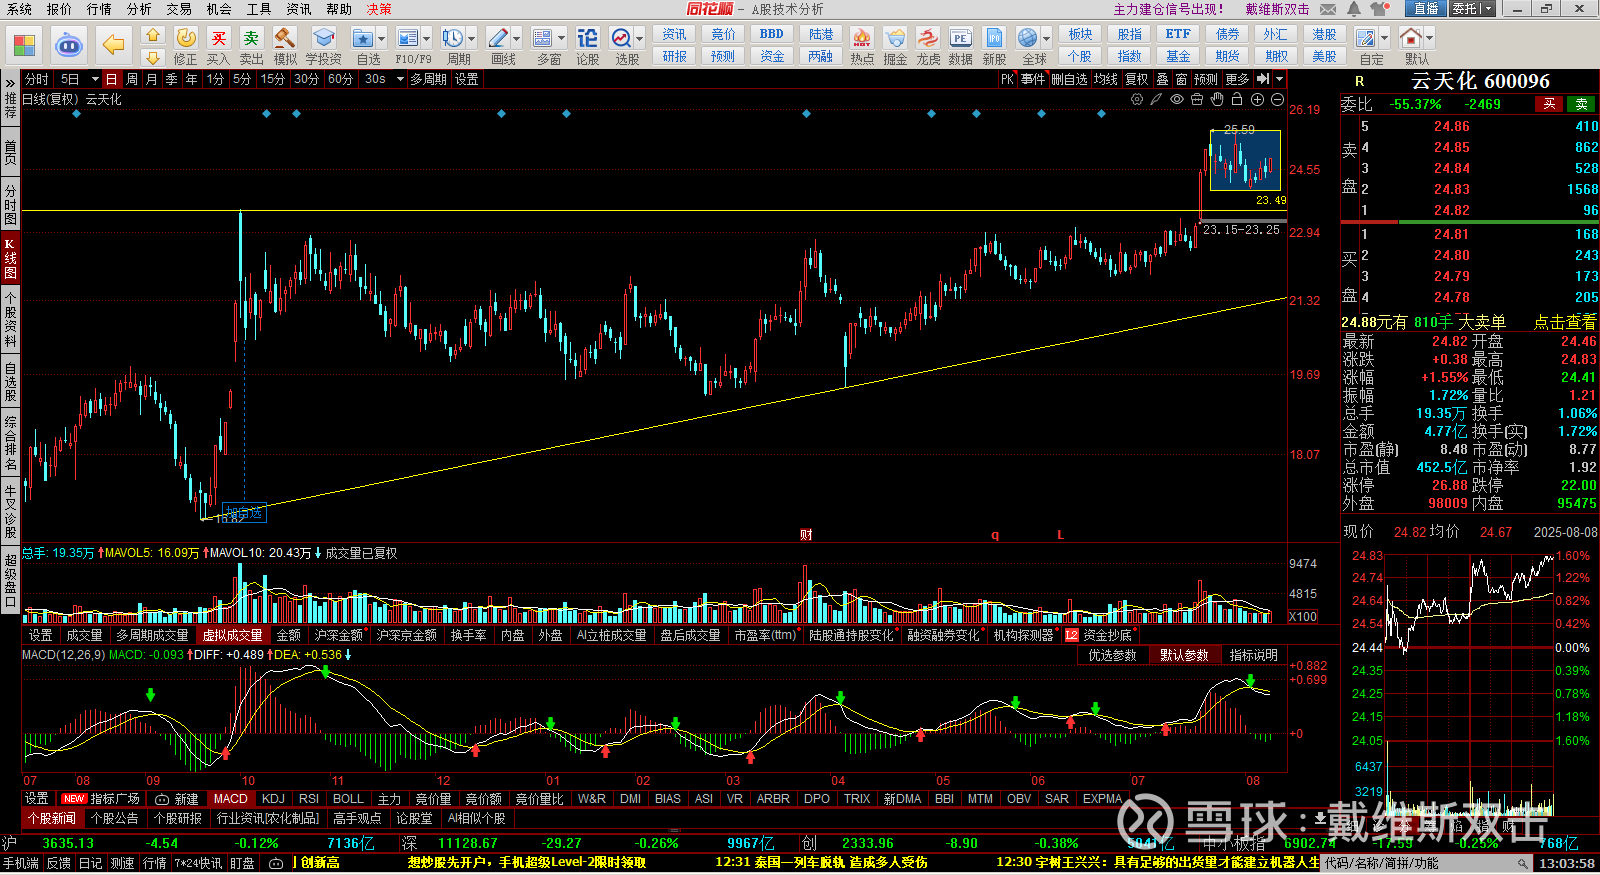This screenshot has height=875, width=1600.
Task: Click the red 买 button beside 委比
Action: point(1549,104)
